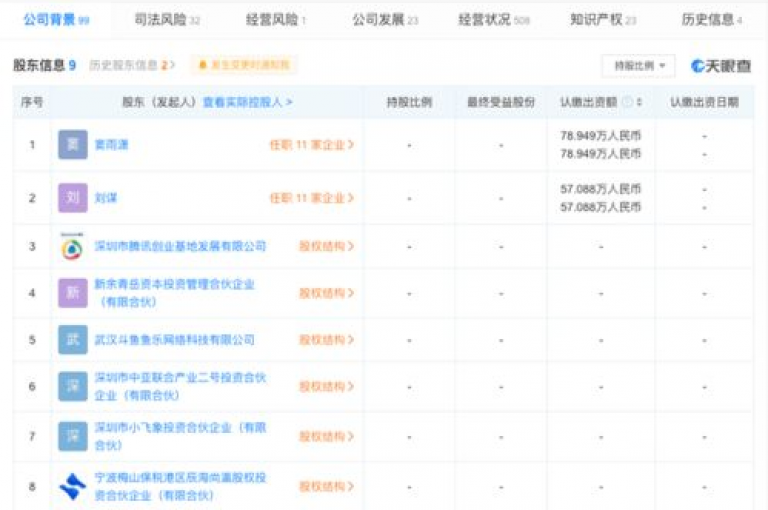Expand 股权结构 in row 8
Image resolution: width=768 pixels, height=510 pixels.
click(x=326, y=486)
